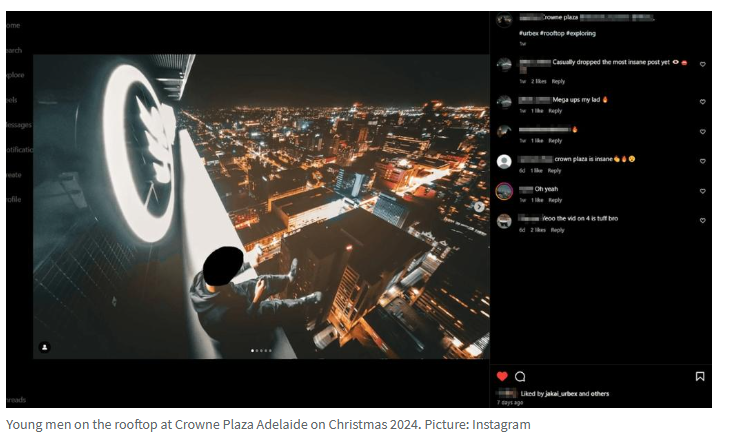
Task: Open Threads at sidebar bottom
Action: pyautogui.click(x=15, y=399)
